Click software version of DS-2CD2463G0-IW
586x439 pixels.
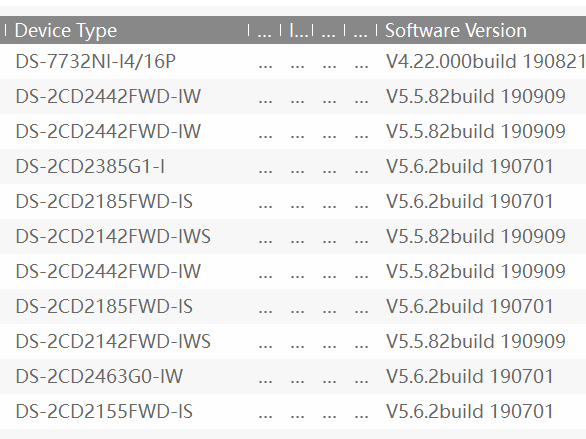tap(469, 376)
